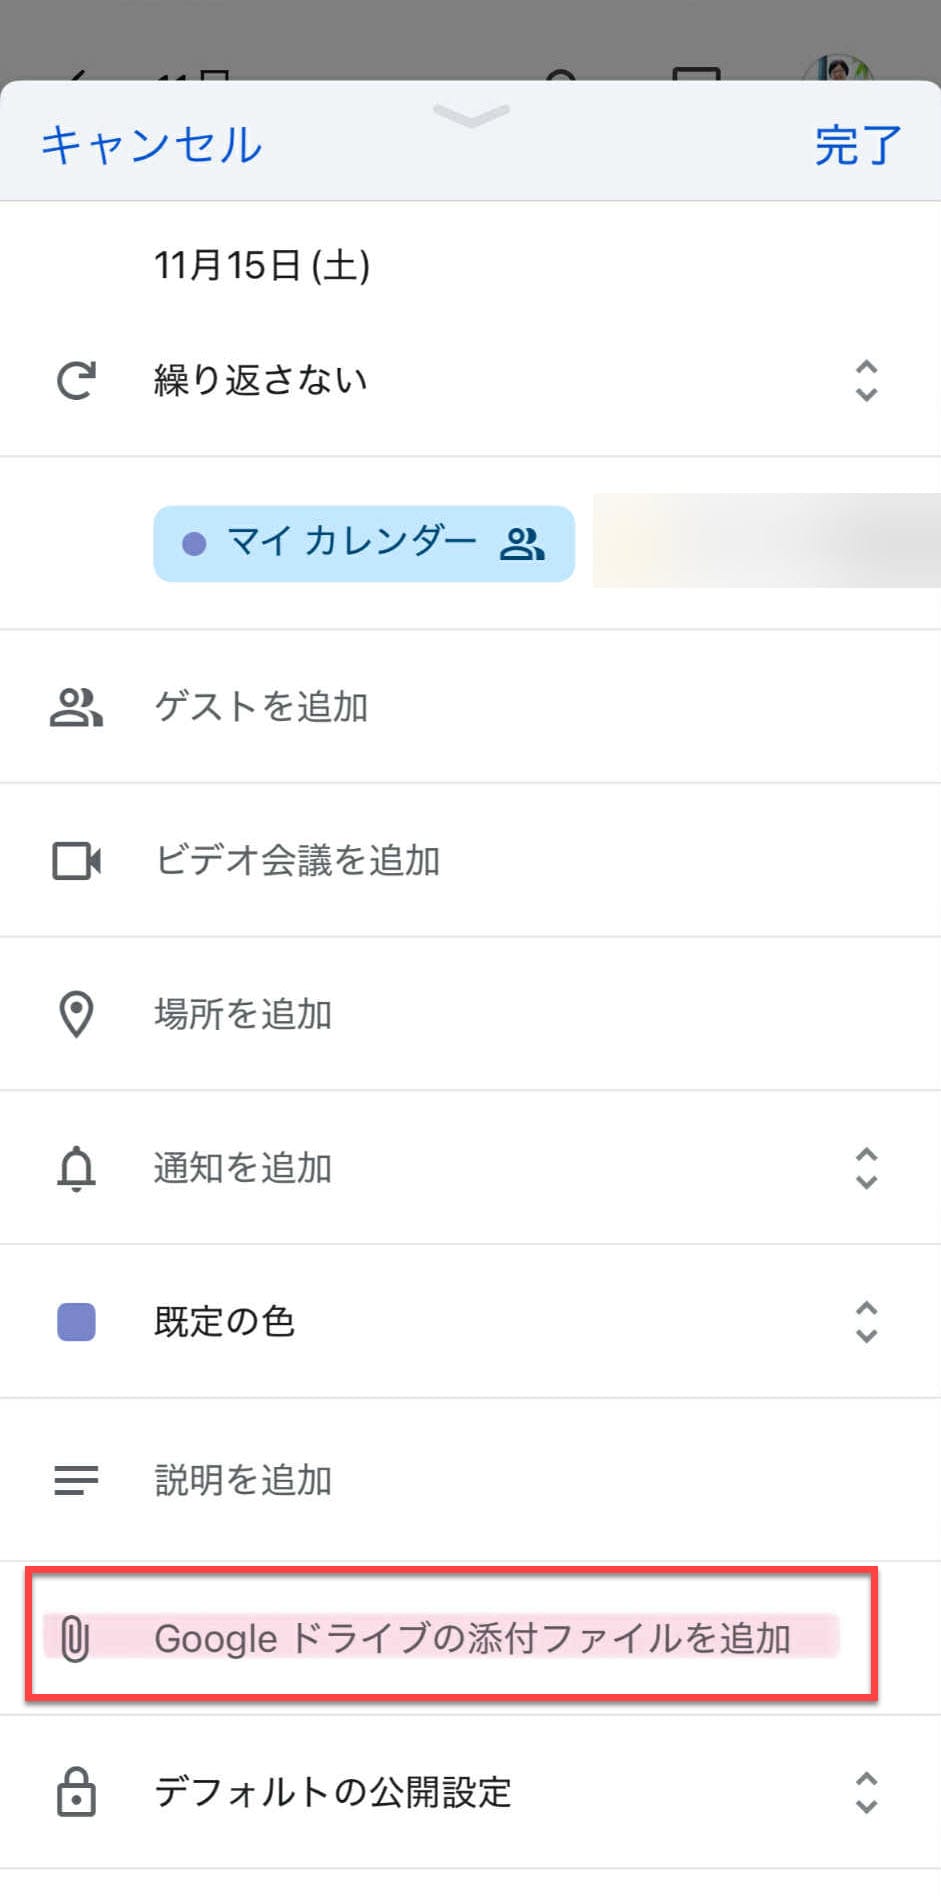Tap the video camera icon
This screenshot has width=941, height=1896.
(76, 861)
